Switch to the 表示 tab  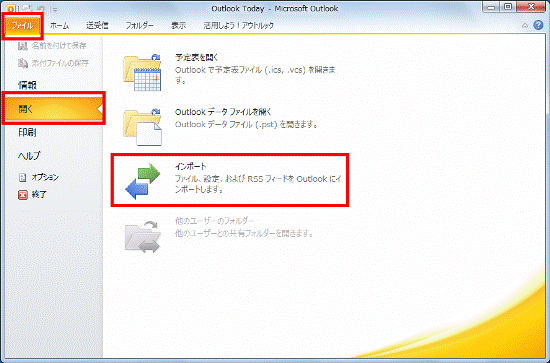(x=179, y=26)
